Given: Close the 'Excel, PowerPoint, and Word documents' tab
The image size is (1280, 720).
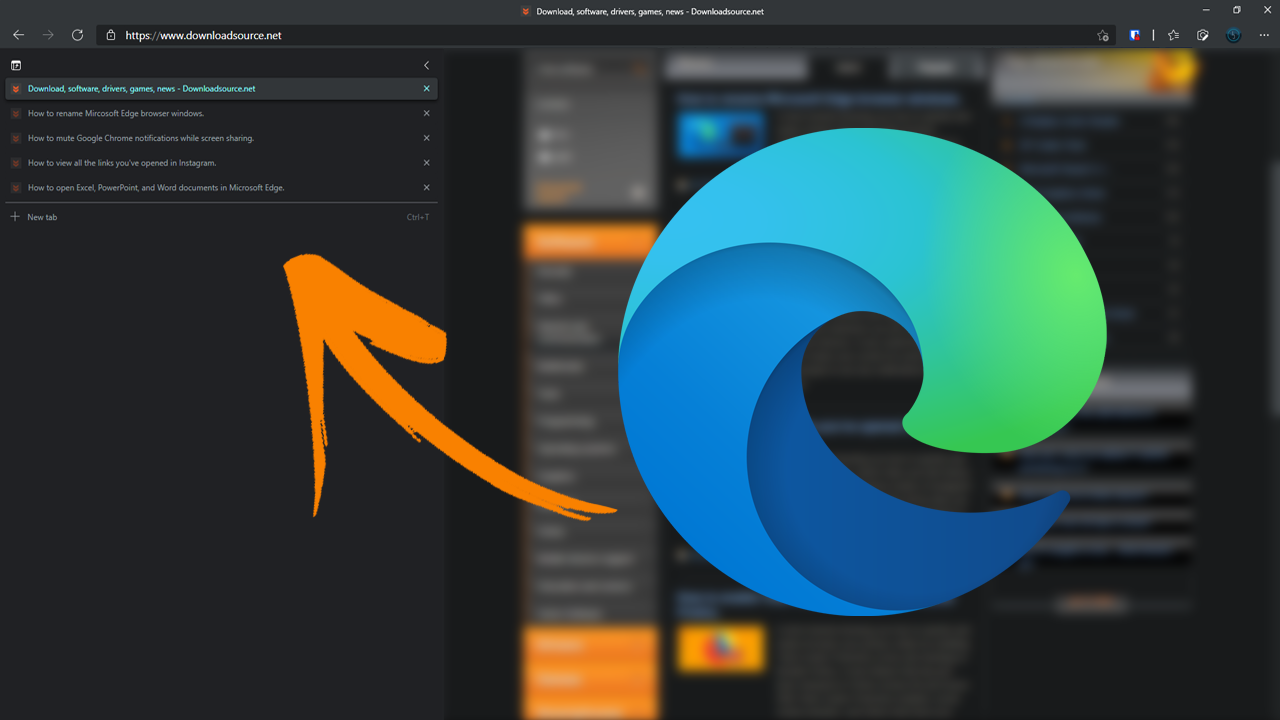Looking at the screenshot, I should pyautogui.click(x=427, y=188).
